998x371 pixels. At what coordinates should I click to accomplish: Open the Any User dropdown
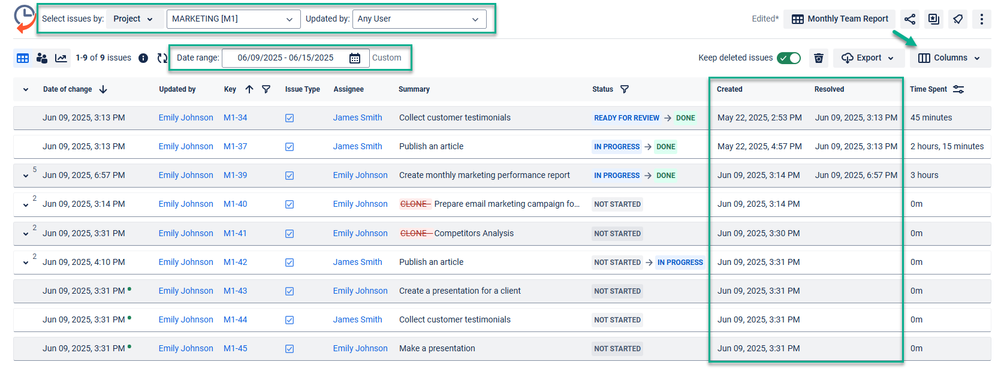tap(419, 19)
